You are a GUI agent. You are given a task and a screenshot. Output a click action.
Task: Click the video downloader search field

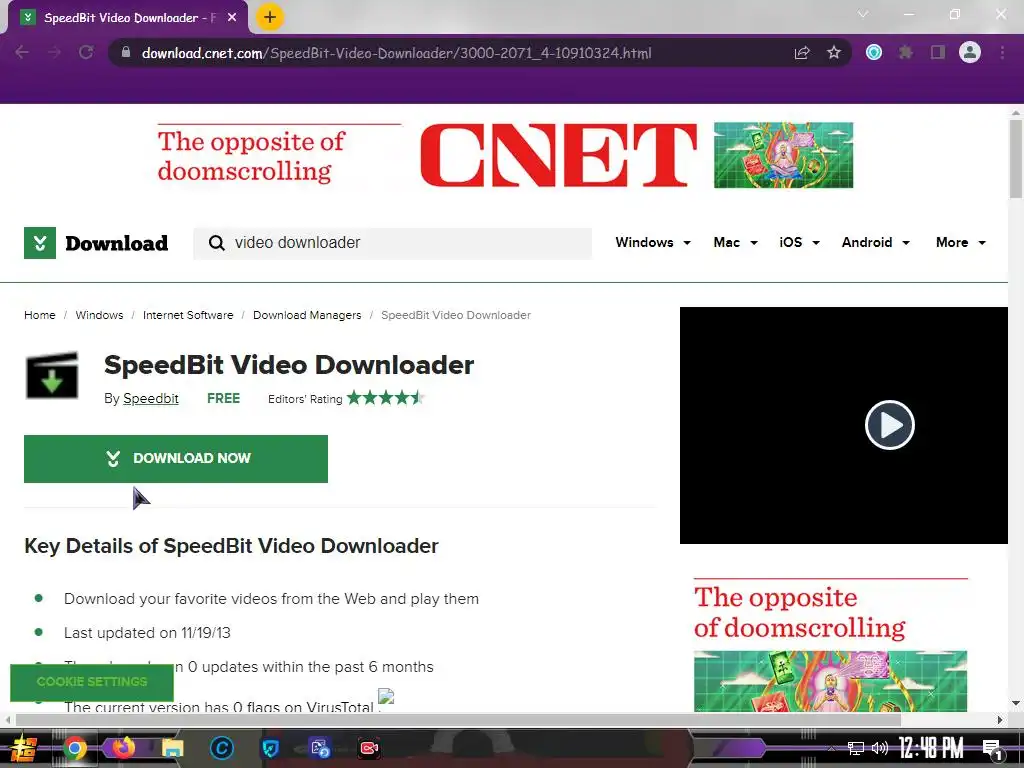392,243
